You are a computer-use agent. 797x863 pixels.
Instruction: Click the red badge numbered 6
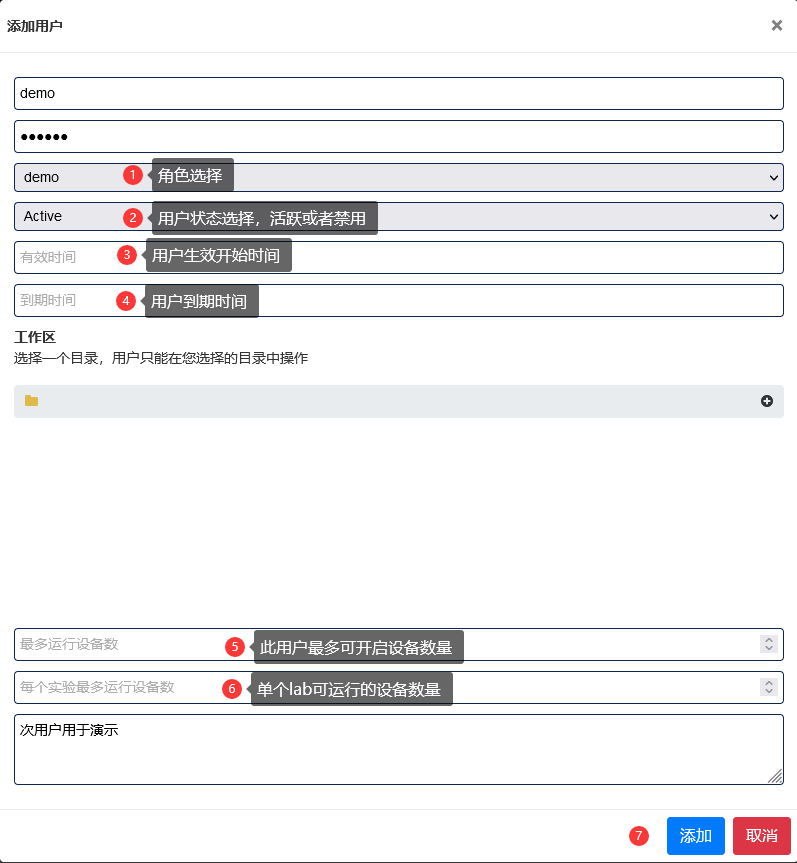coord(232,689)
